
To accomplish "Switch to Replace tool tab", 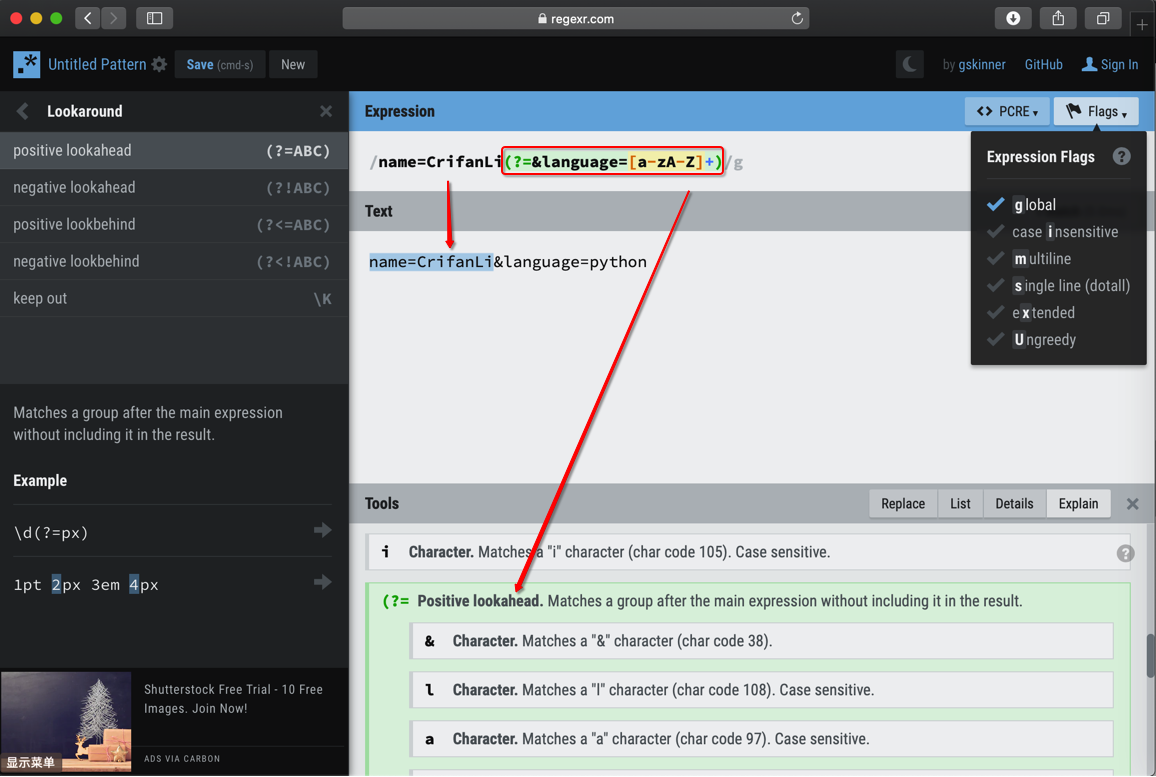I will (902, 504).
